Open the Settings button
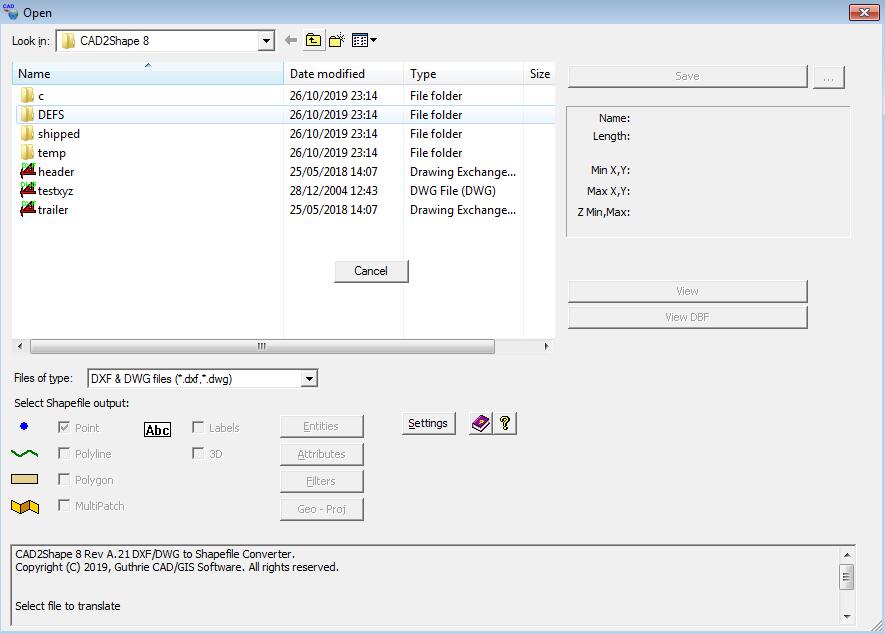 (x=428, y=423)
